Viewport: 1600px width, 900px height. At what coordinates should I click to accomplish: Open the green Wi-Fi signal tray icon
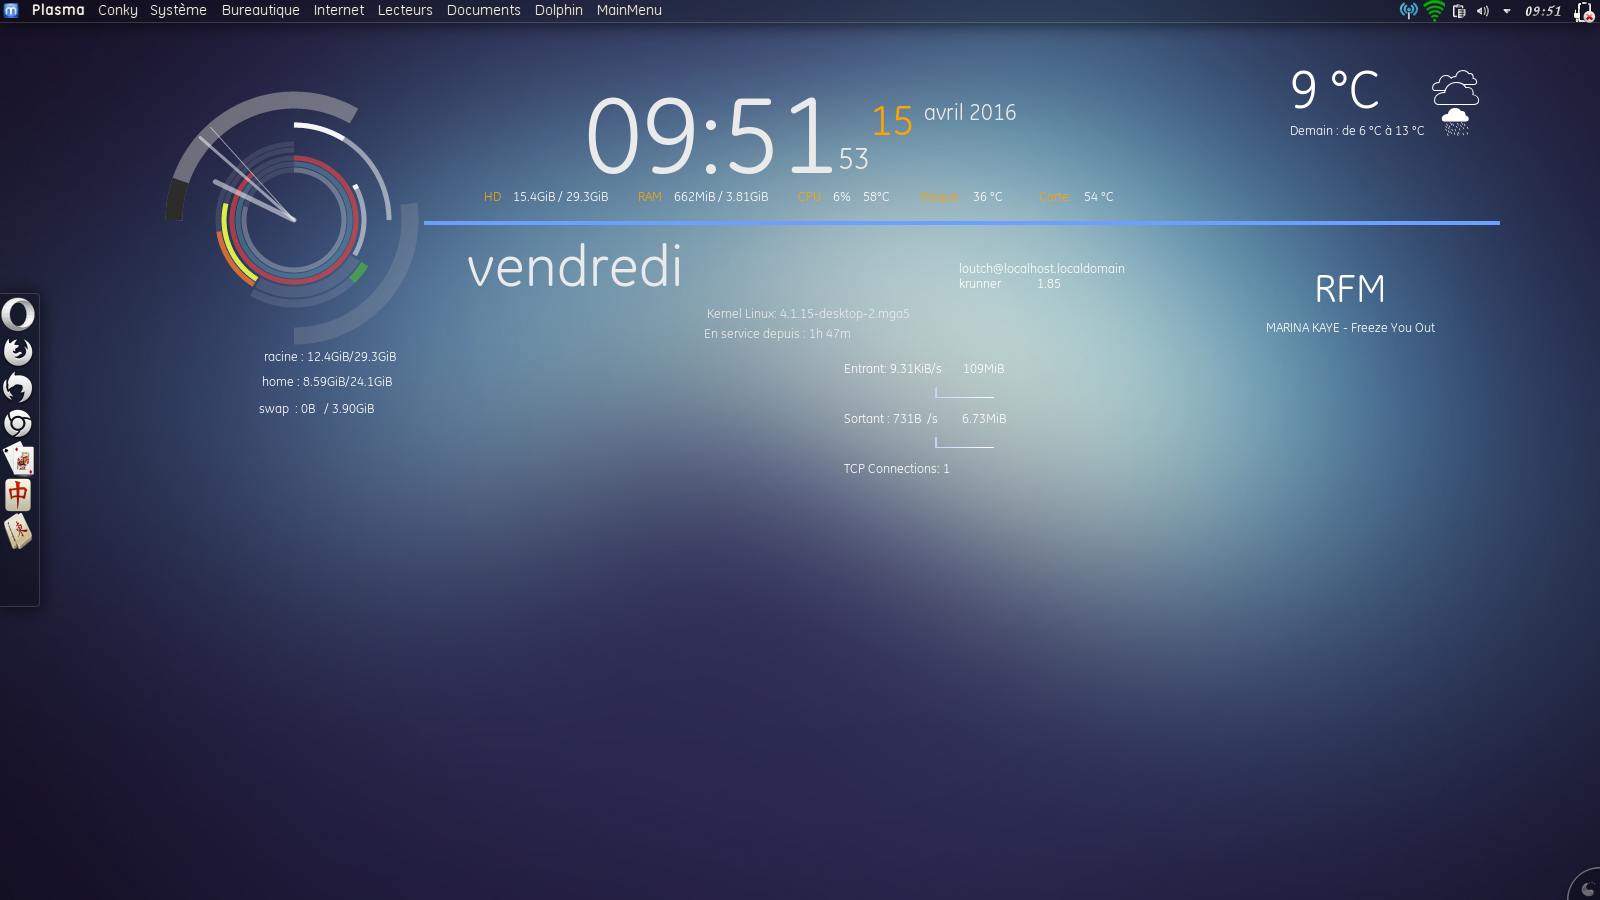[1434, 11]
